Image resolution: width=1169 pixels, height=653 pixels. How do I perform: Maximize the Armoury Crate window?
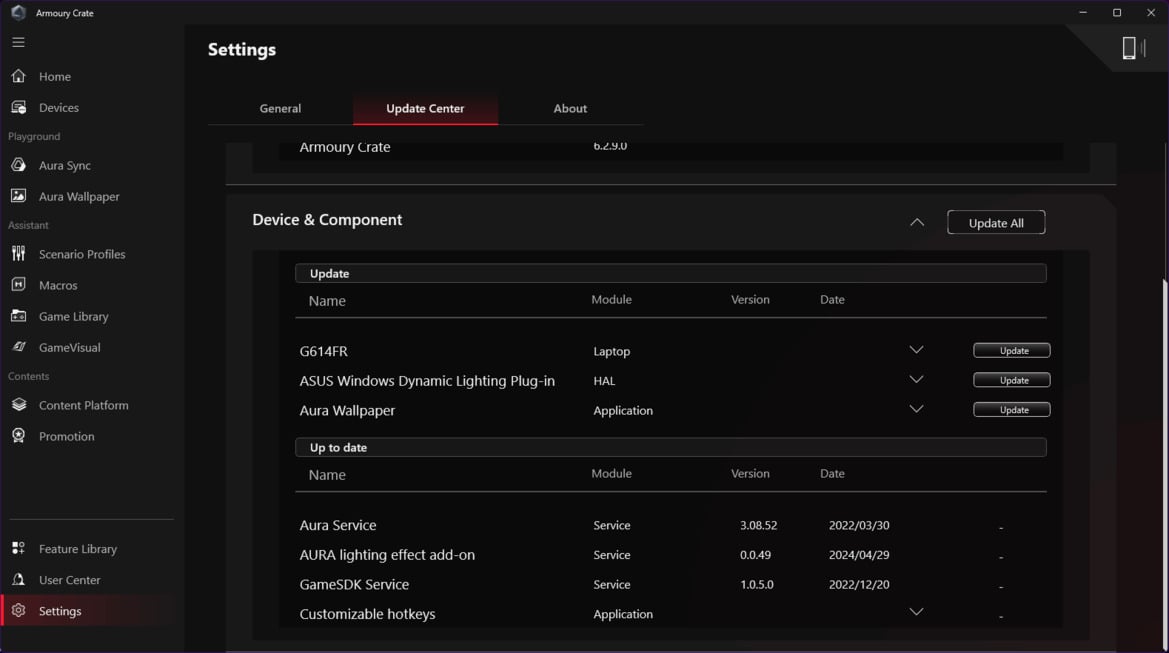1117,13
